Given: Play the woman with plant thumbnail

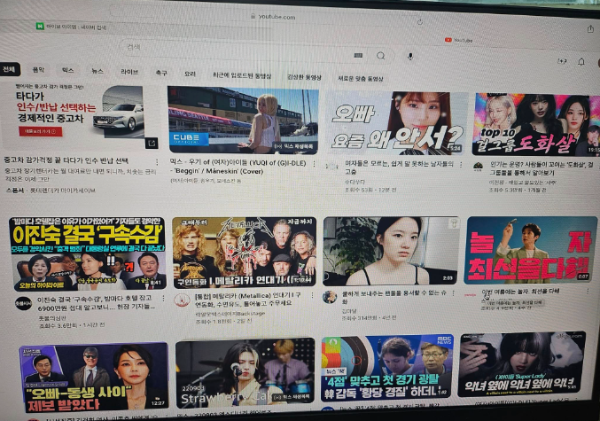Looking at the screenshot, I should [391, 251].
